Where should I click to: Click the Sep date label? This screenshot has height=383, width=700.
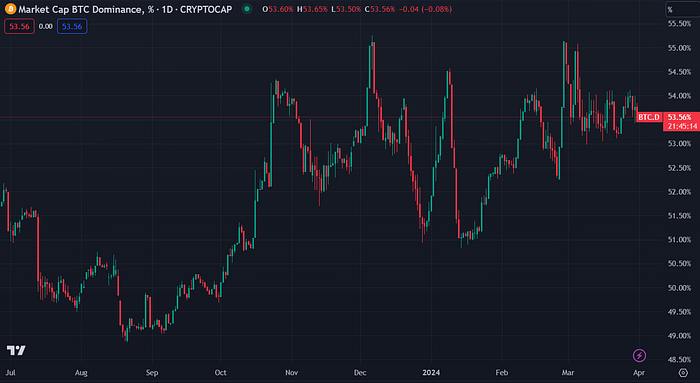pyautogui.click(x=152, y=372)
